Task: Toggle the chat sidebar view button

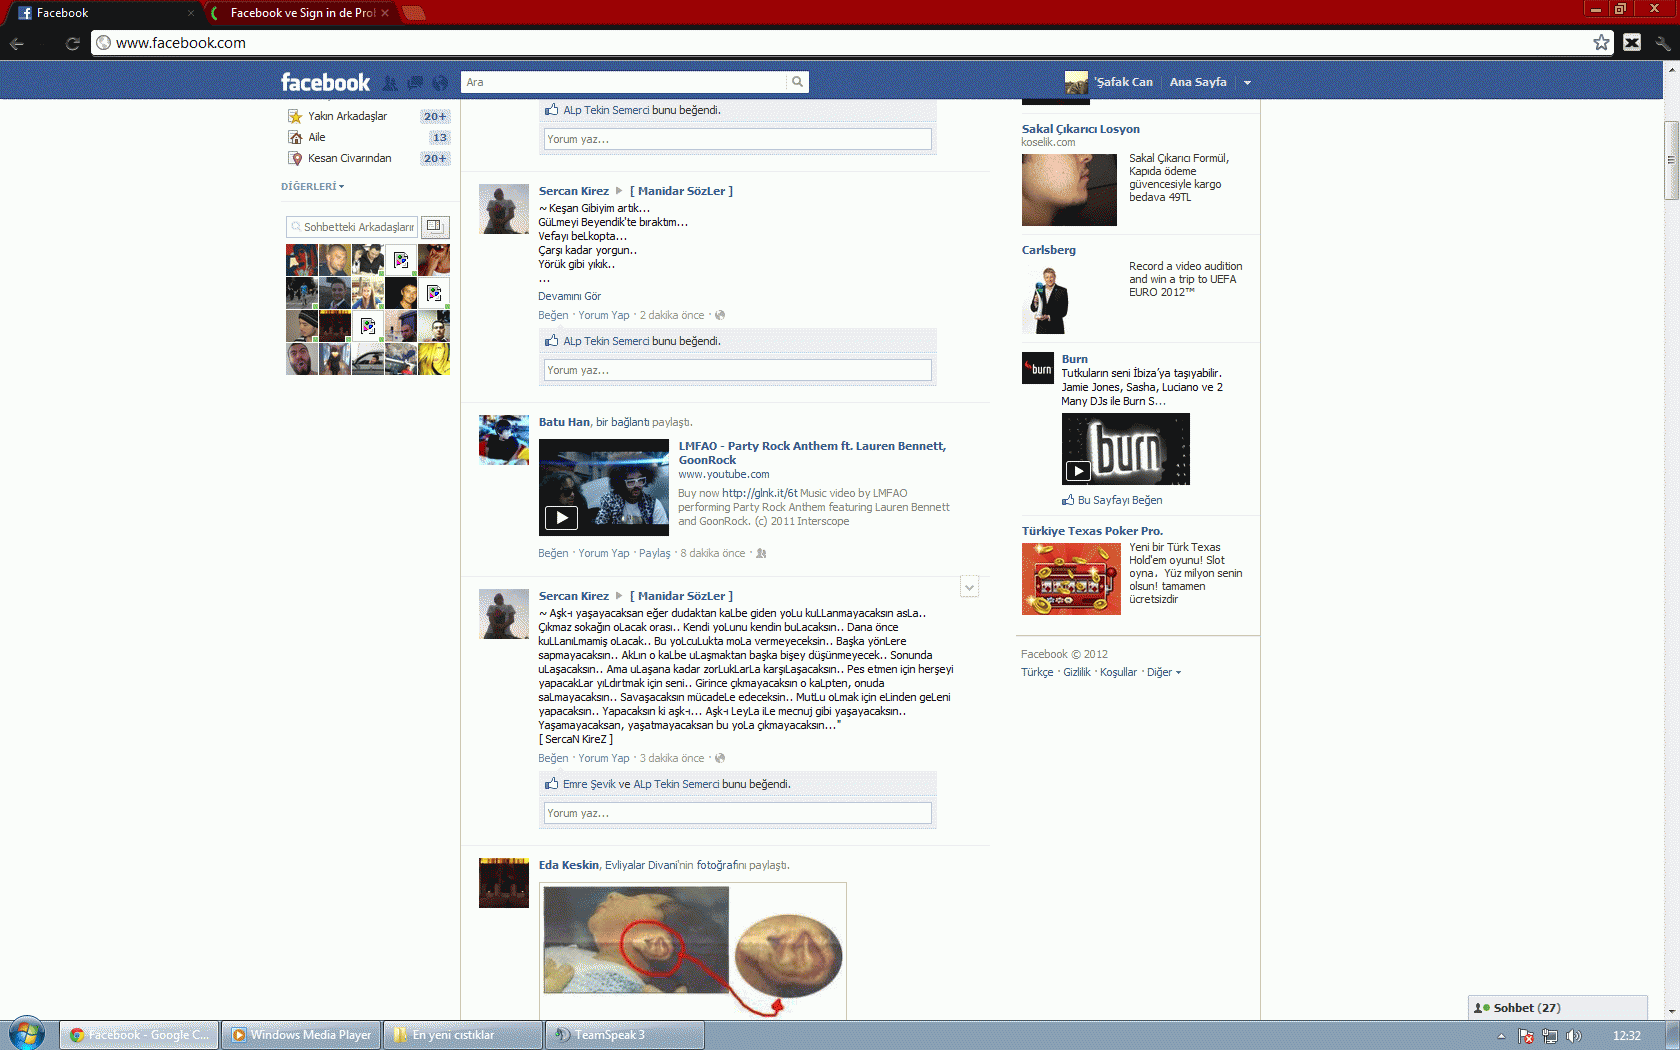Action: pyautogui.click(x=434, y=226)
